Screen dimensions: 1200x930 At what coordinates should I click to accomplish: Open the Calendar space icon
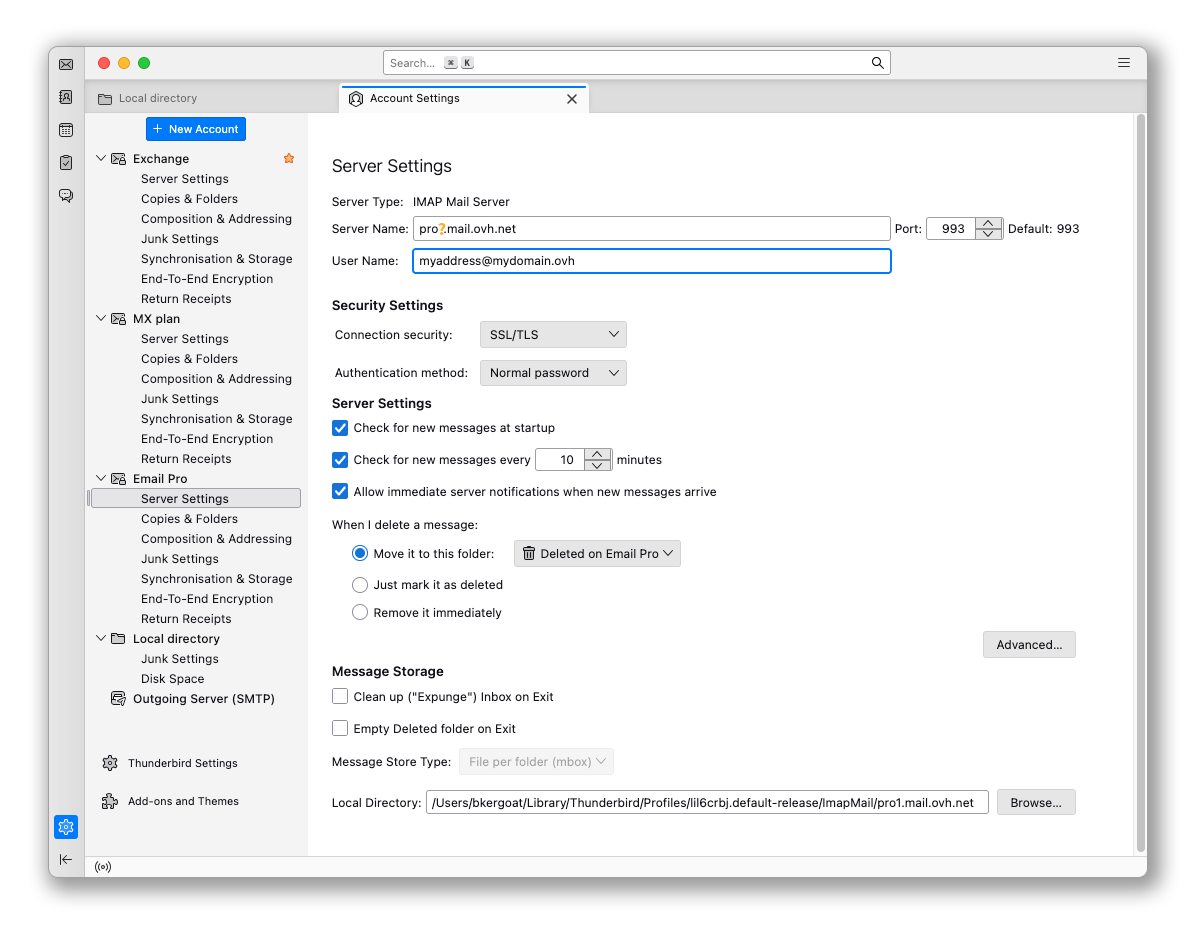click(66, 130)
